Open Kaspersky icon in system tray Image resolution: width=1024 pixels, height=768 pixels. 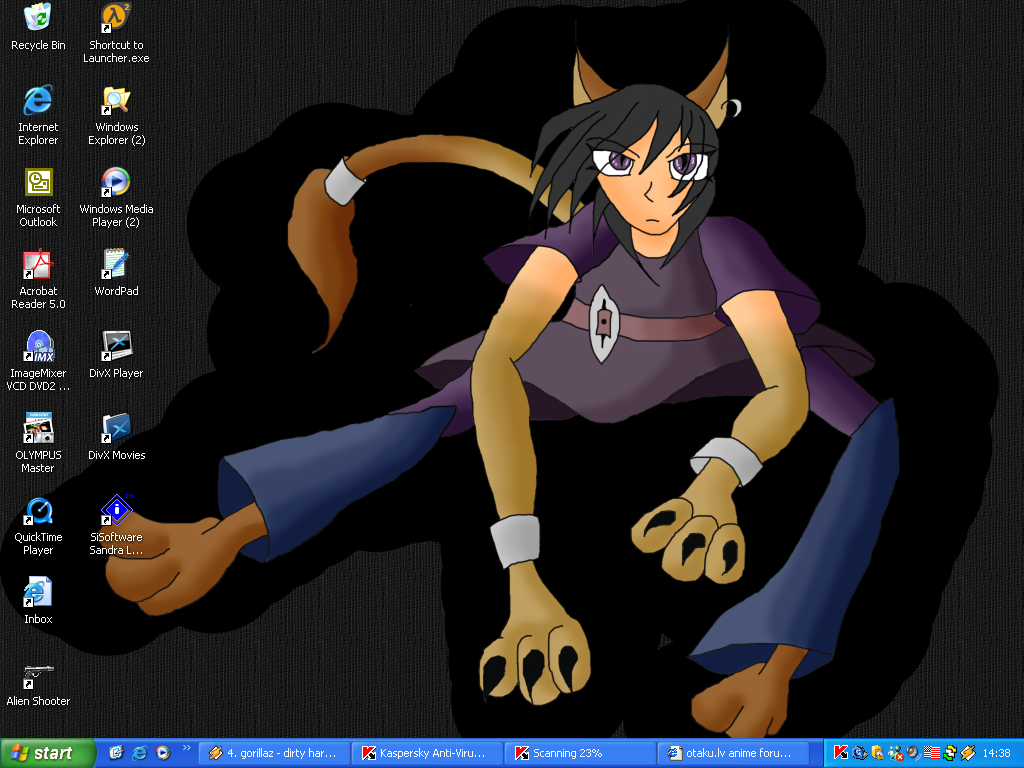pos(840,753)
